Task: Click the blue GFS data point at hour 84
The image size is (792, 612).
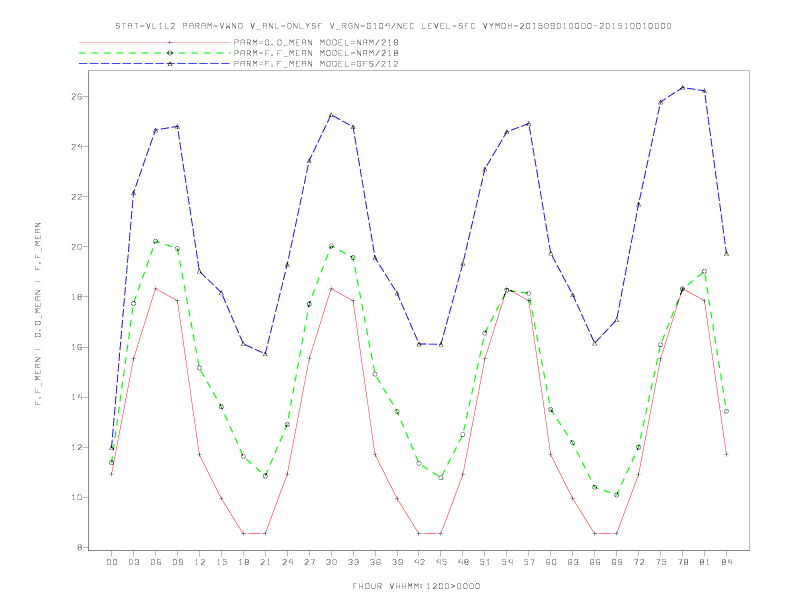Action: pyautogui.click(x=726, y=253)
